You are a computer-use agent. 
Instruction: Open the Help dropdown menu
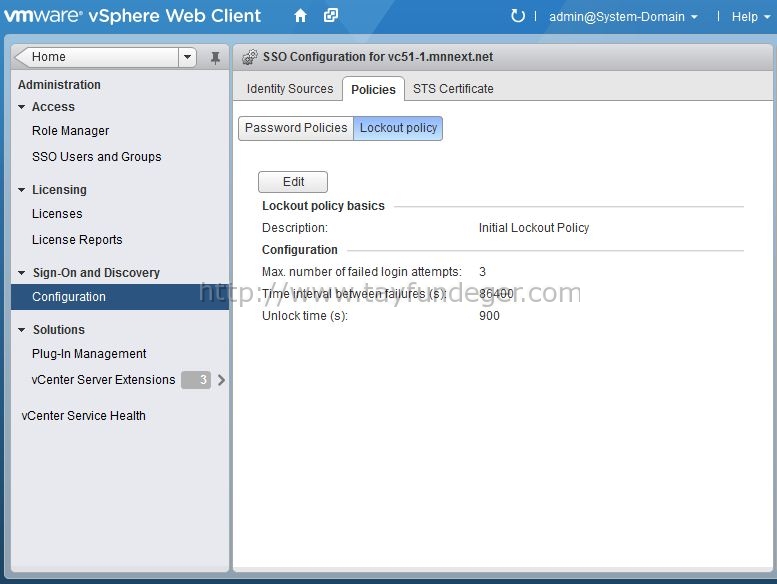click(x=750, y=17)
